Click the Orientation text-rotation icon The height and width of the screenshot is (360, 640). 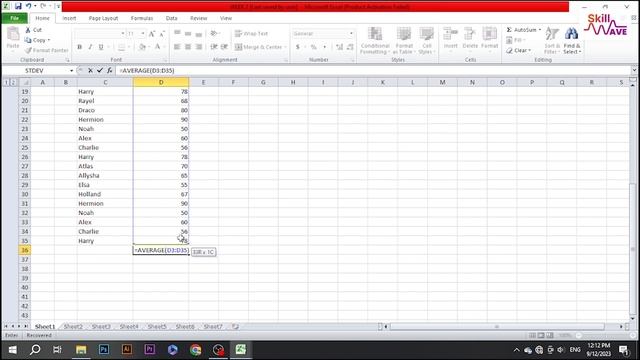pos(214,33)
